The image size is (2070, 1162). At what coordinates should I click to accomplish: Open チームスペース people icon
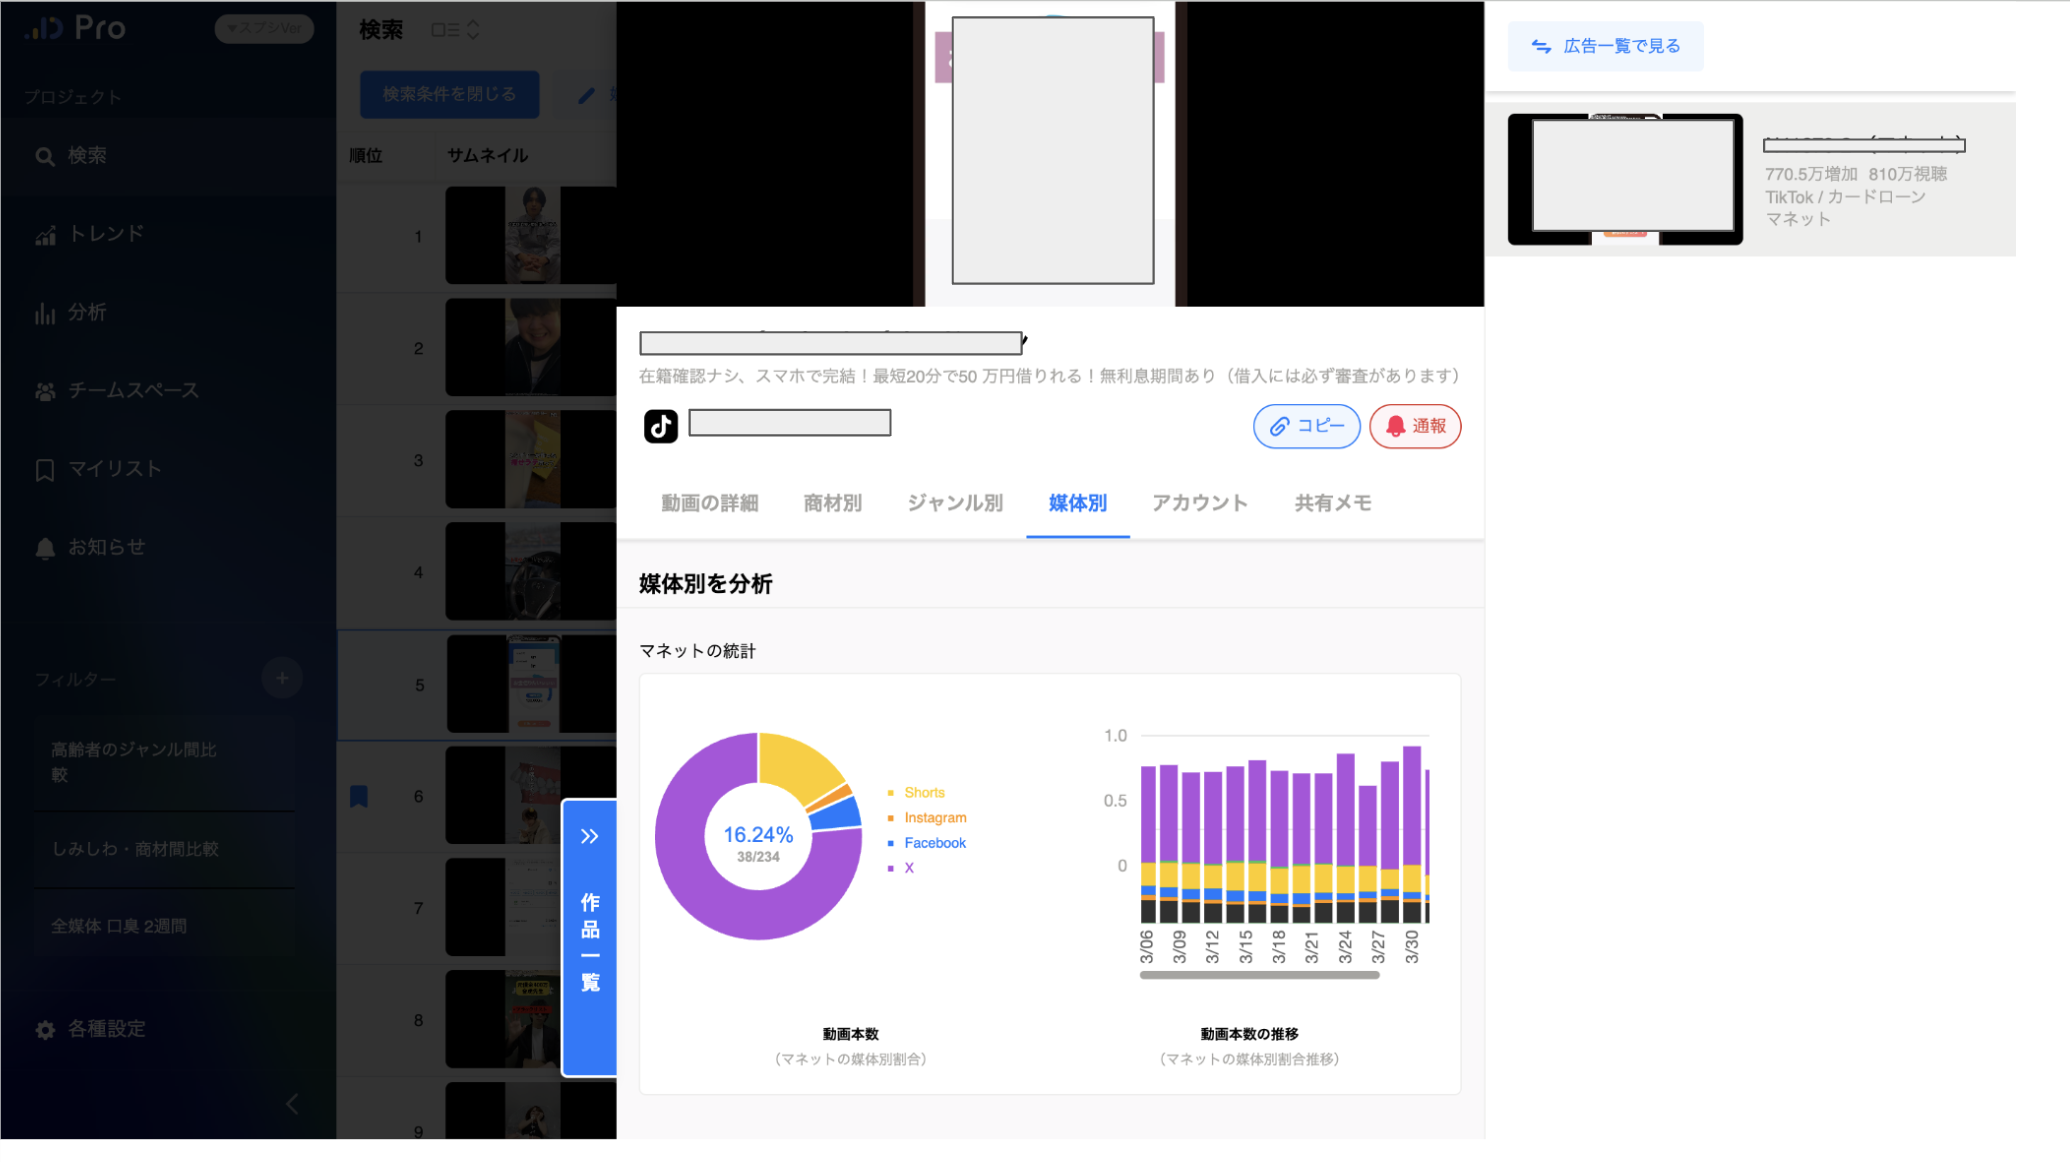pos(45,391)
